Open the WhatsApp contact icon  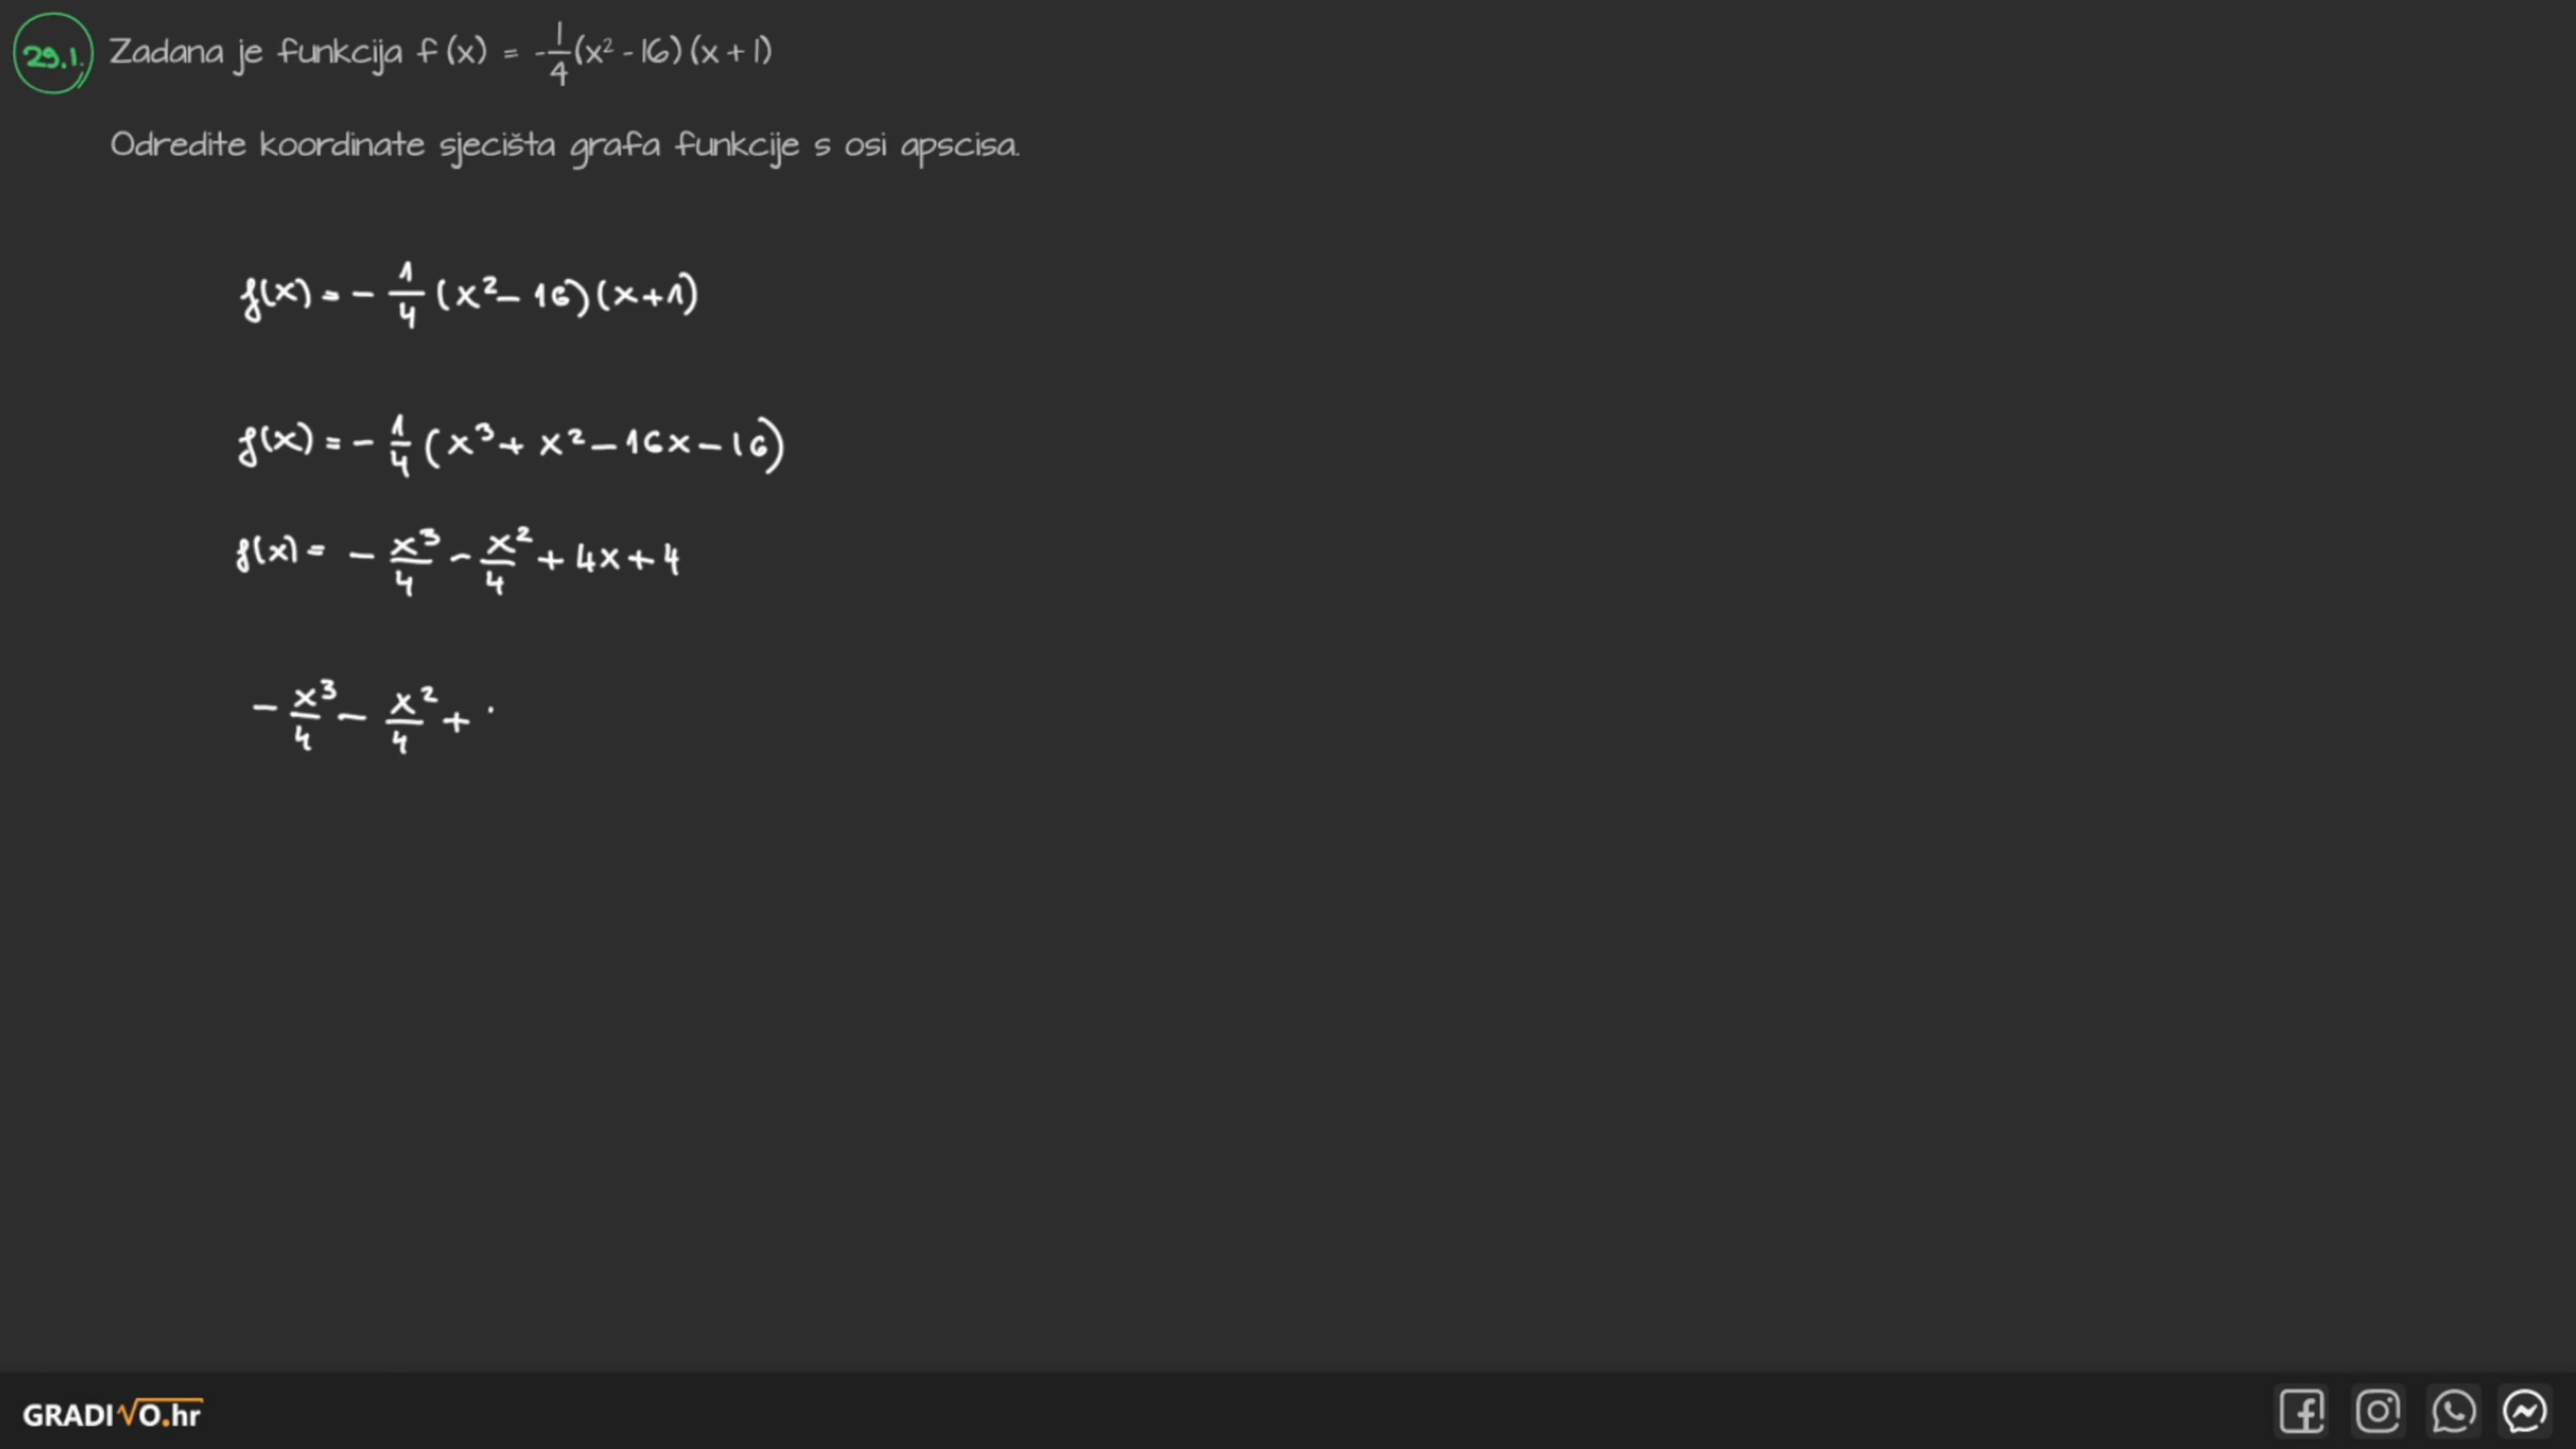click(2453, 1412)
